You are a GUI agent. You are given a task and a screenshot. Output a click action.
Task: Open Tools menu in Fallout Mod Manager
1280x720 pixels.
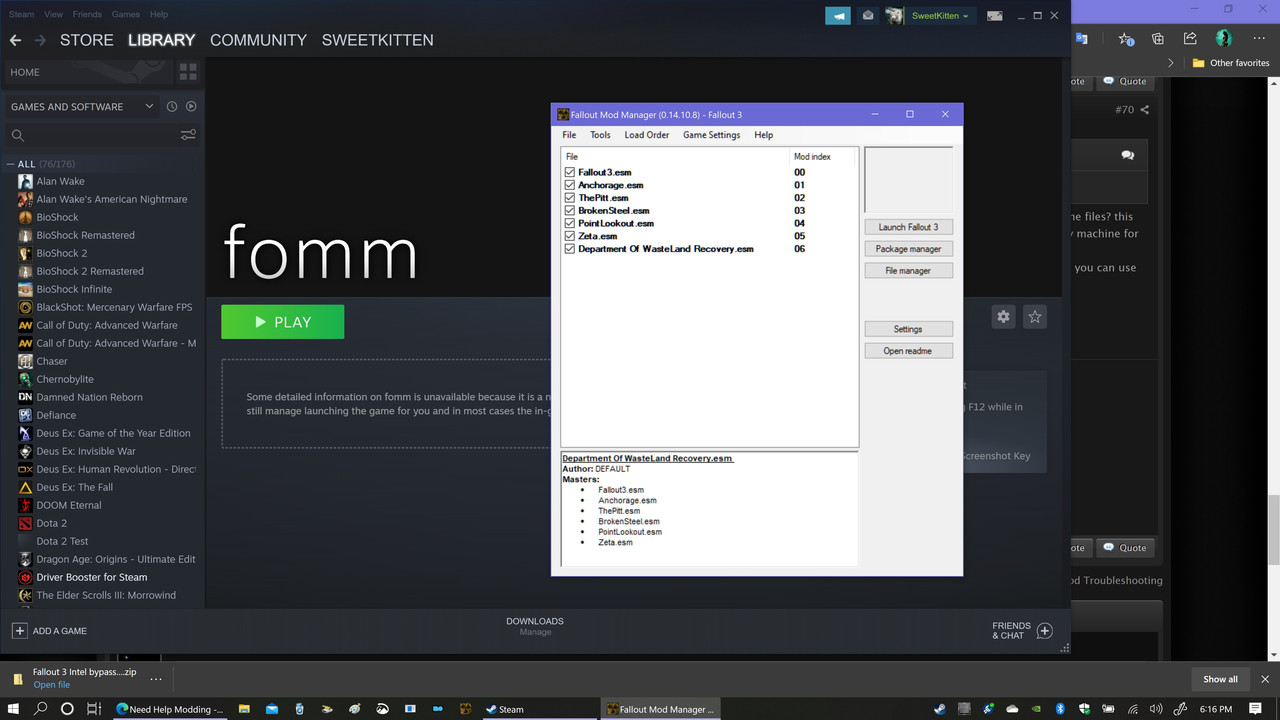[600, 135]
